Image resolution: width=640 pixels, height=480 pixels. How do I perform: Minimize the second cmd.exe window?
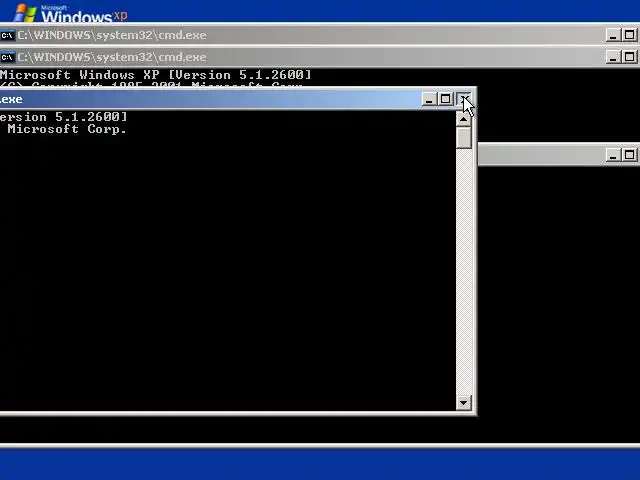pos(613,57)
